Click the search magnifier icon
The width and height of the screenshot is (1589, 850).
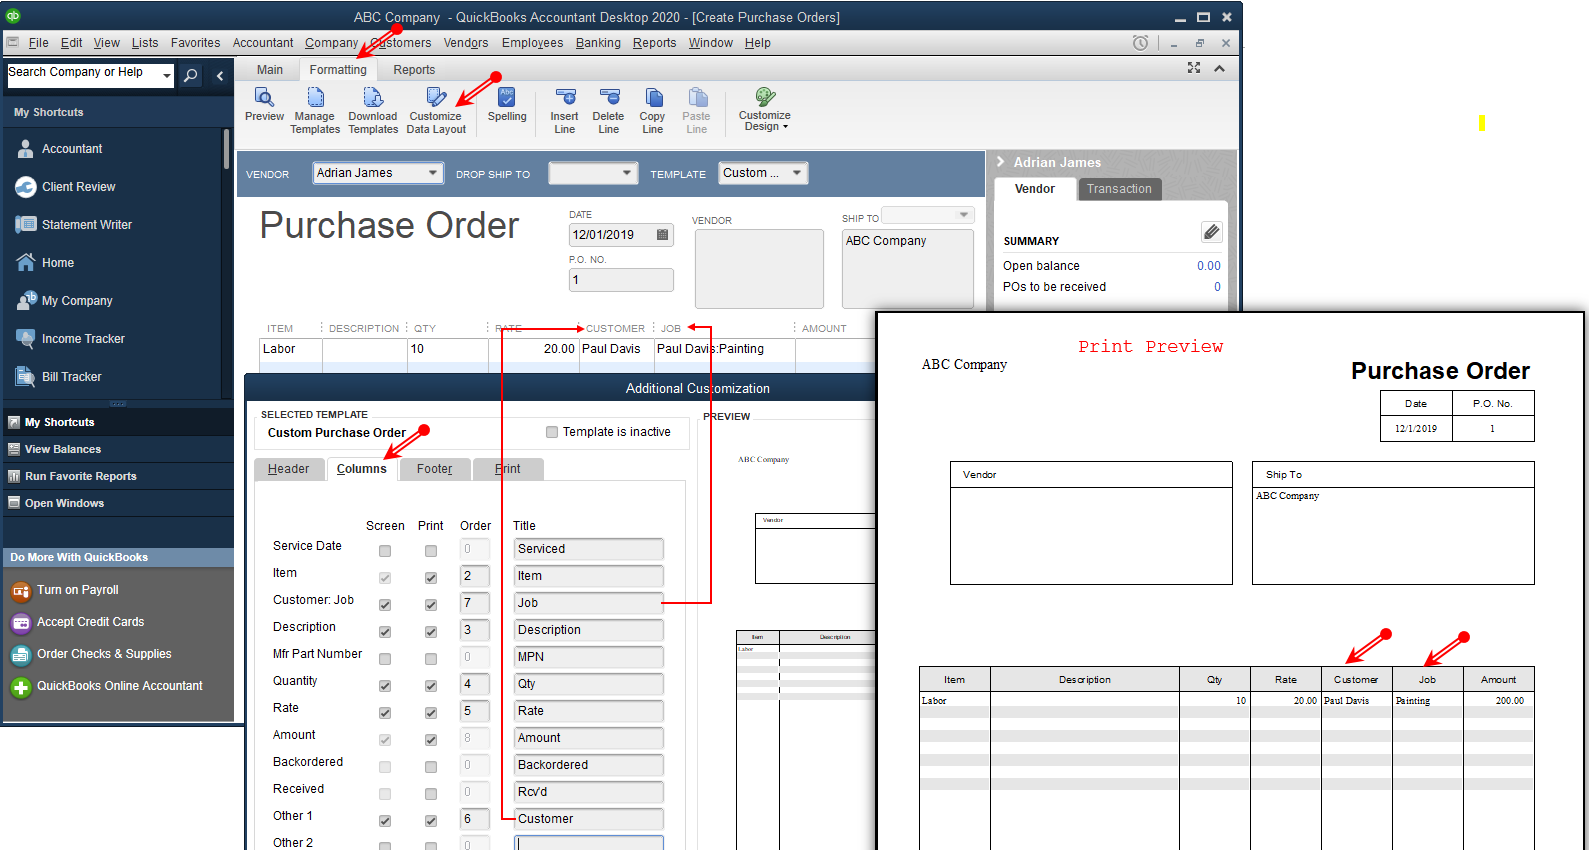[190, 75]
